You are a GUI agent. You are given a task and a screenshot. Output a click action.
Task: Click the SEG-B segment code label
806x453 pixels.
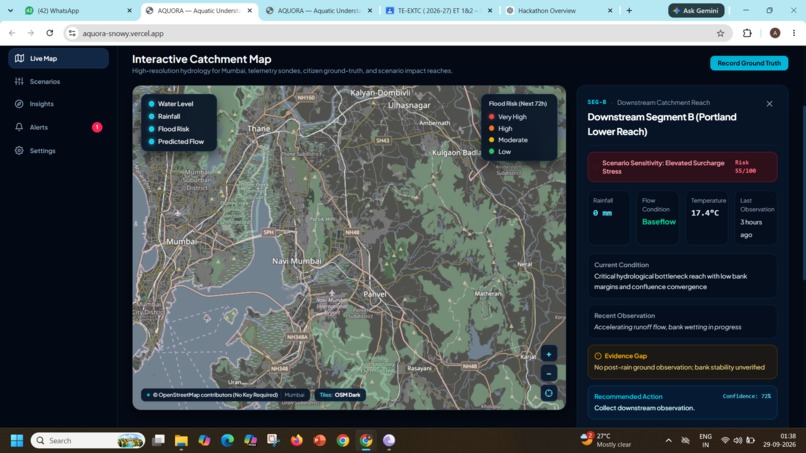click(x=597, y=102)
